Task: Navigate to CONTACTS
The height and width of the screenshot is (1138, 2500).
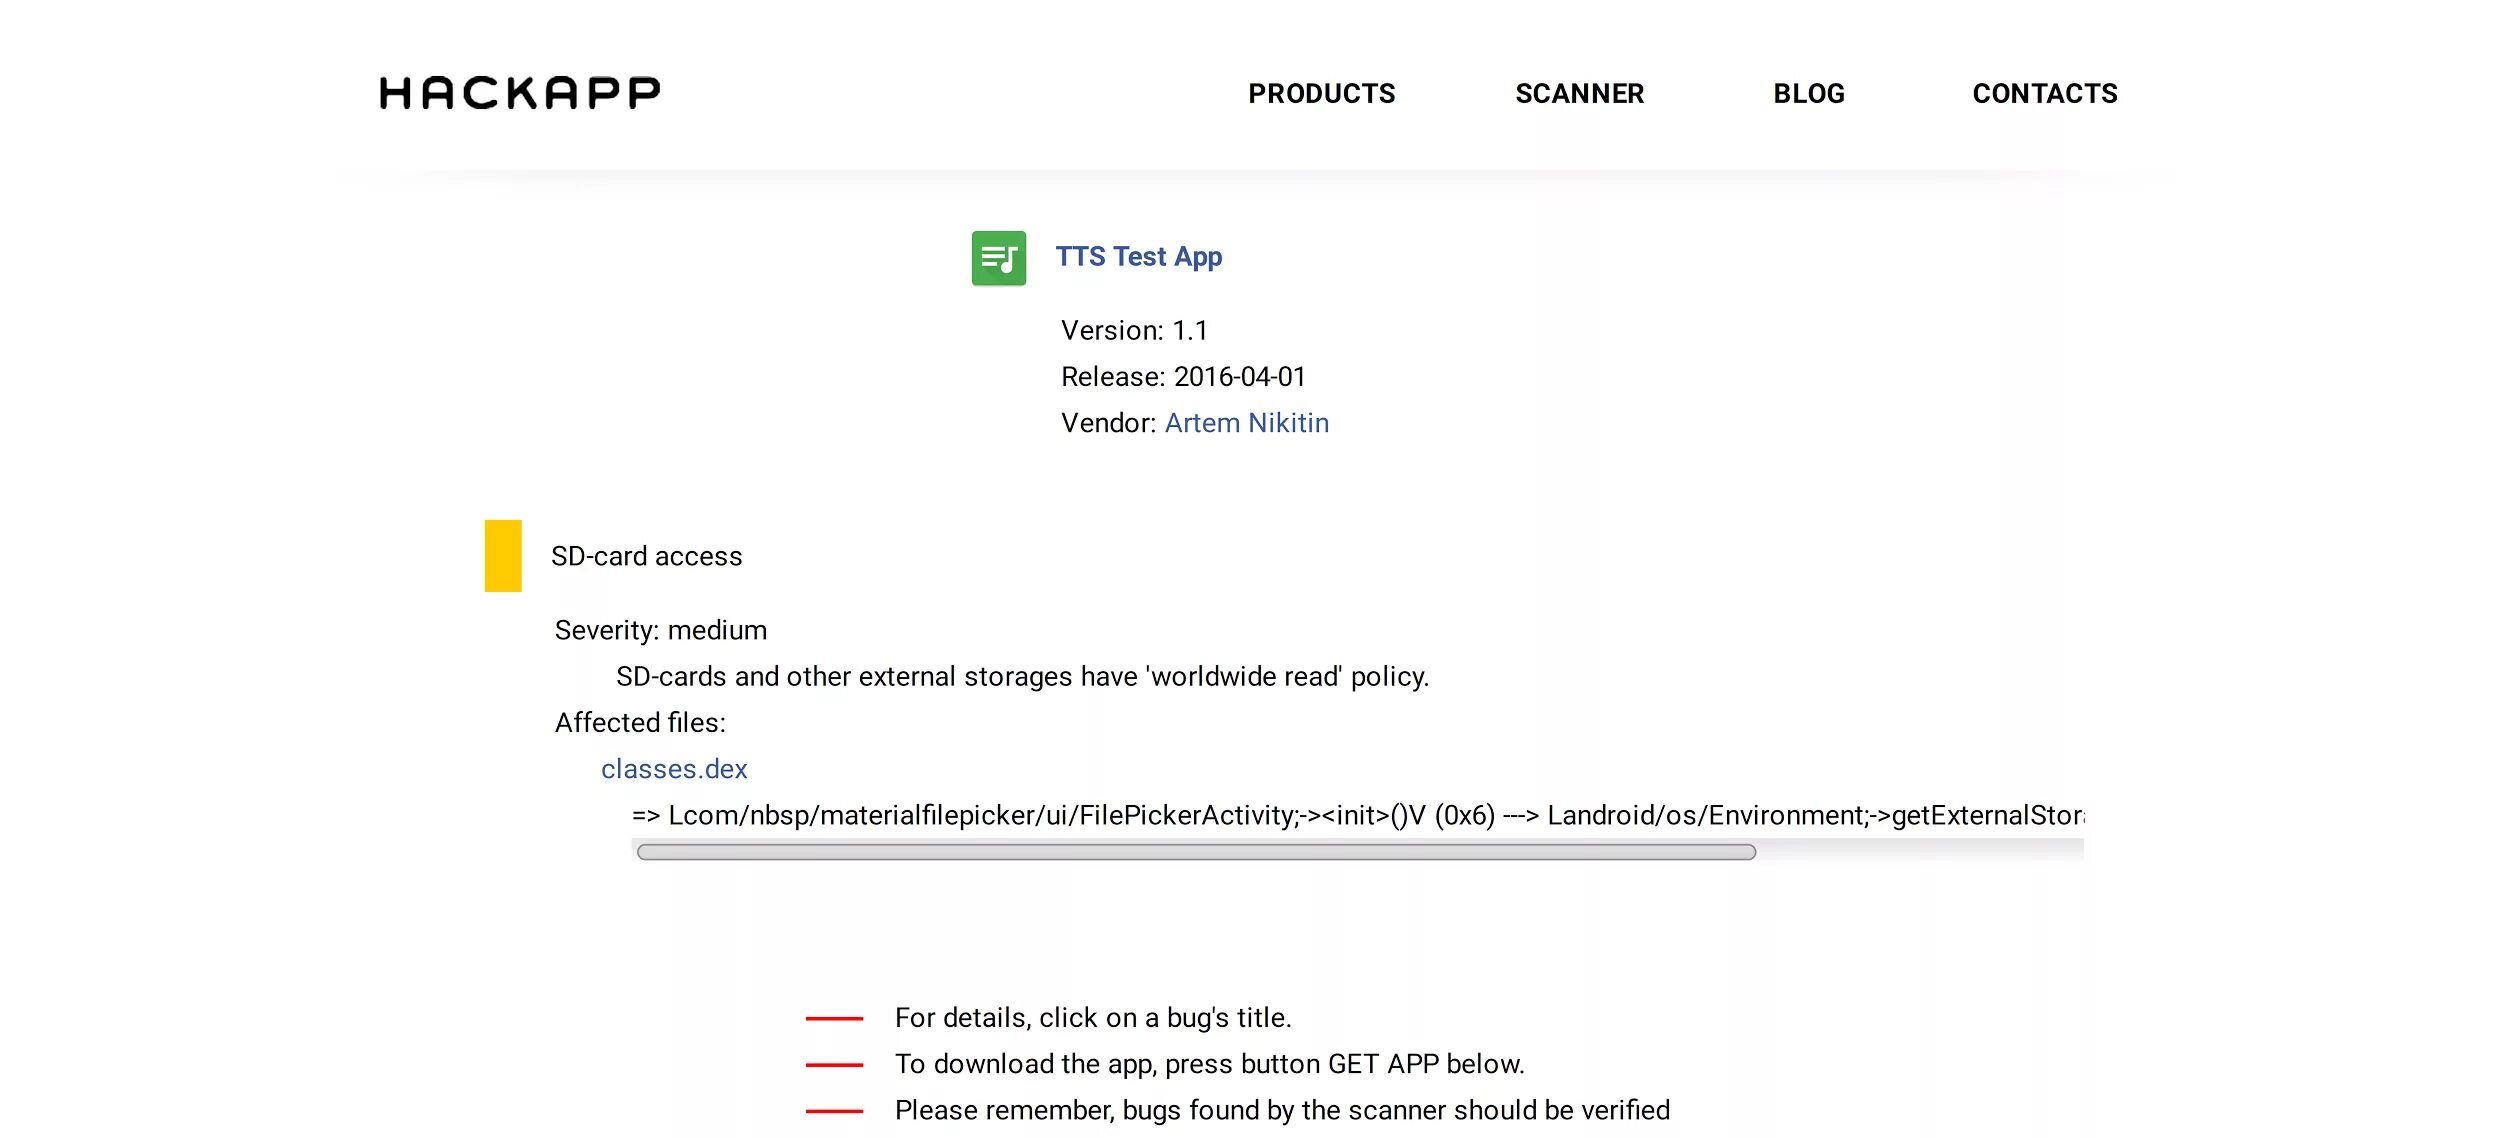Action: (2044, 94)
